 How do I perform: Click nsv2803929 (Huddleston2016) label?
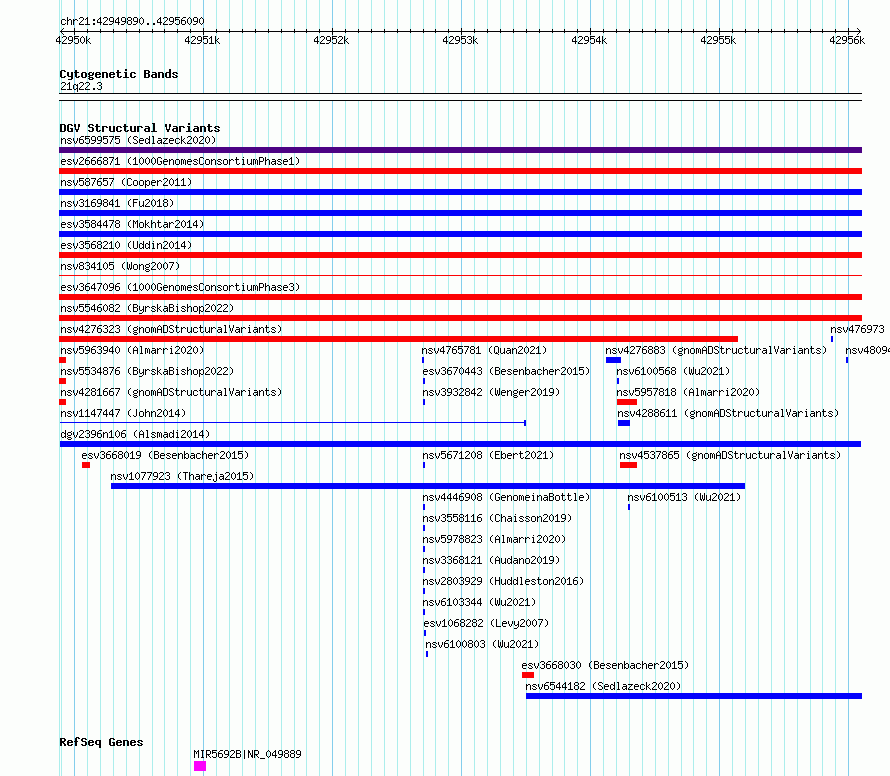click(503, 581)
